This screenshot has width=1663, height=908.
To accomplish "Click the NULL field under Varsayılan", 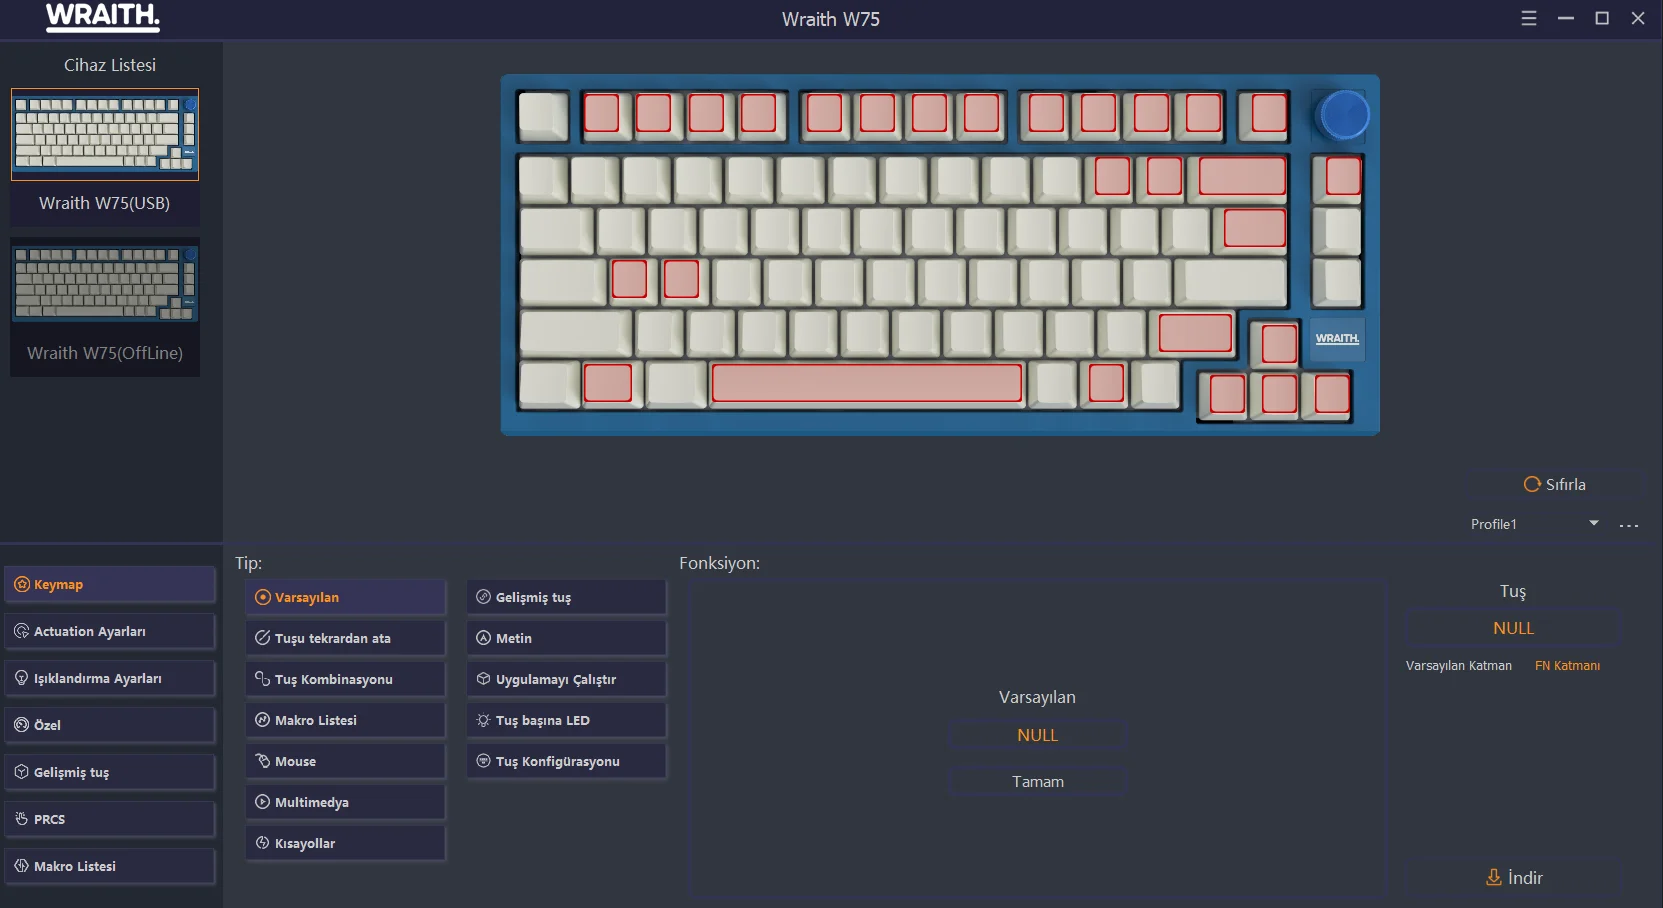I will click(1038, 735).
